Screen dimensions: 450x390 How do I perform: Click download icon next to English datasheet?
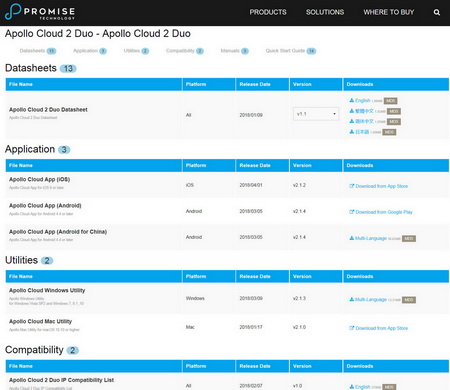(351, 100)
